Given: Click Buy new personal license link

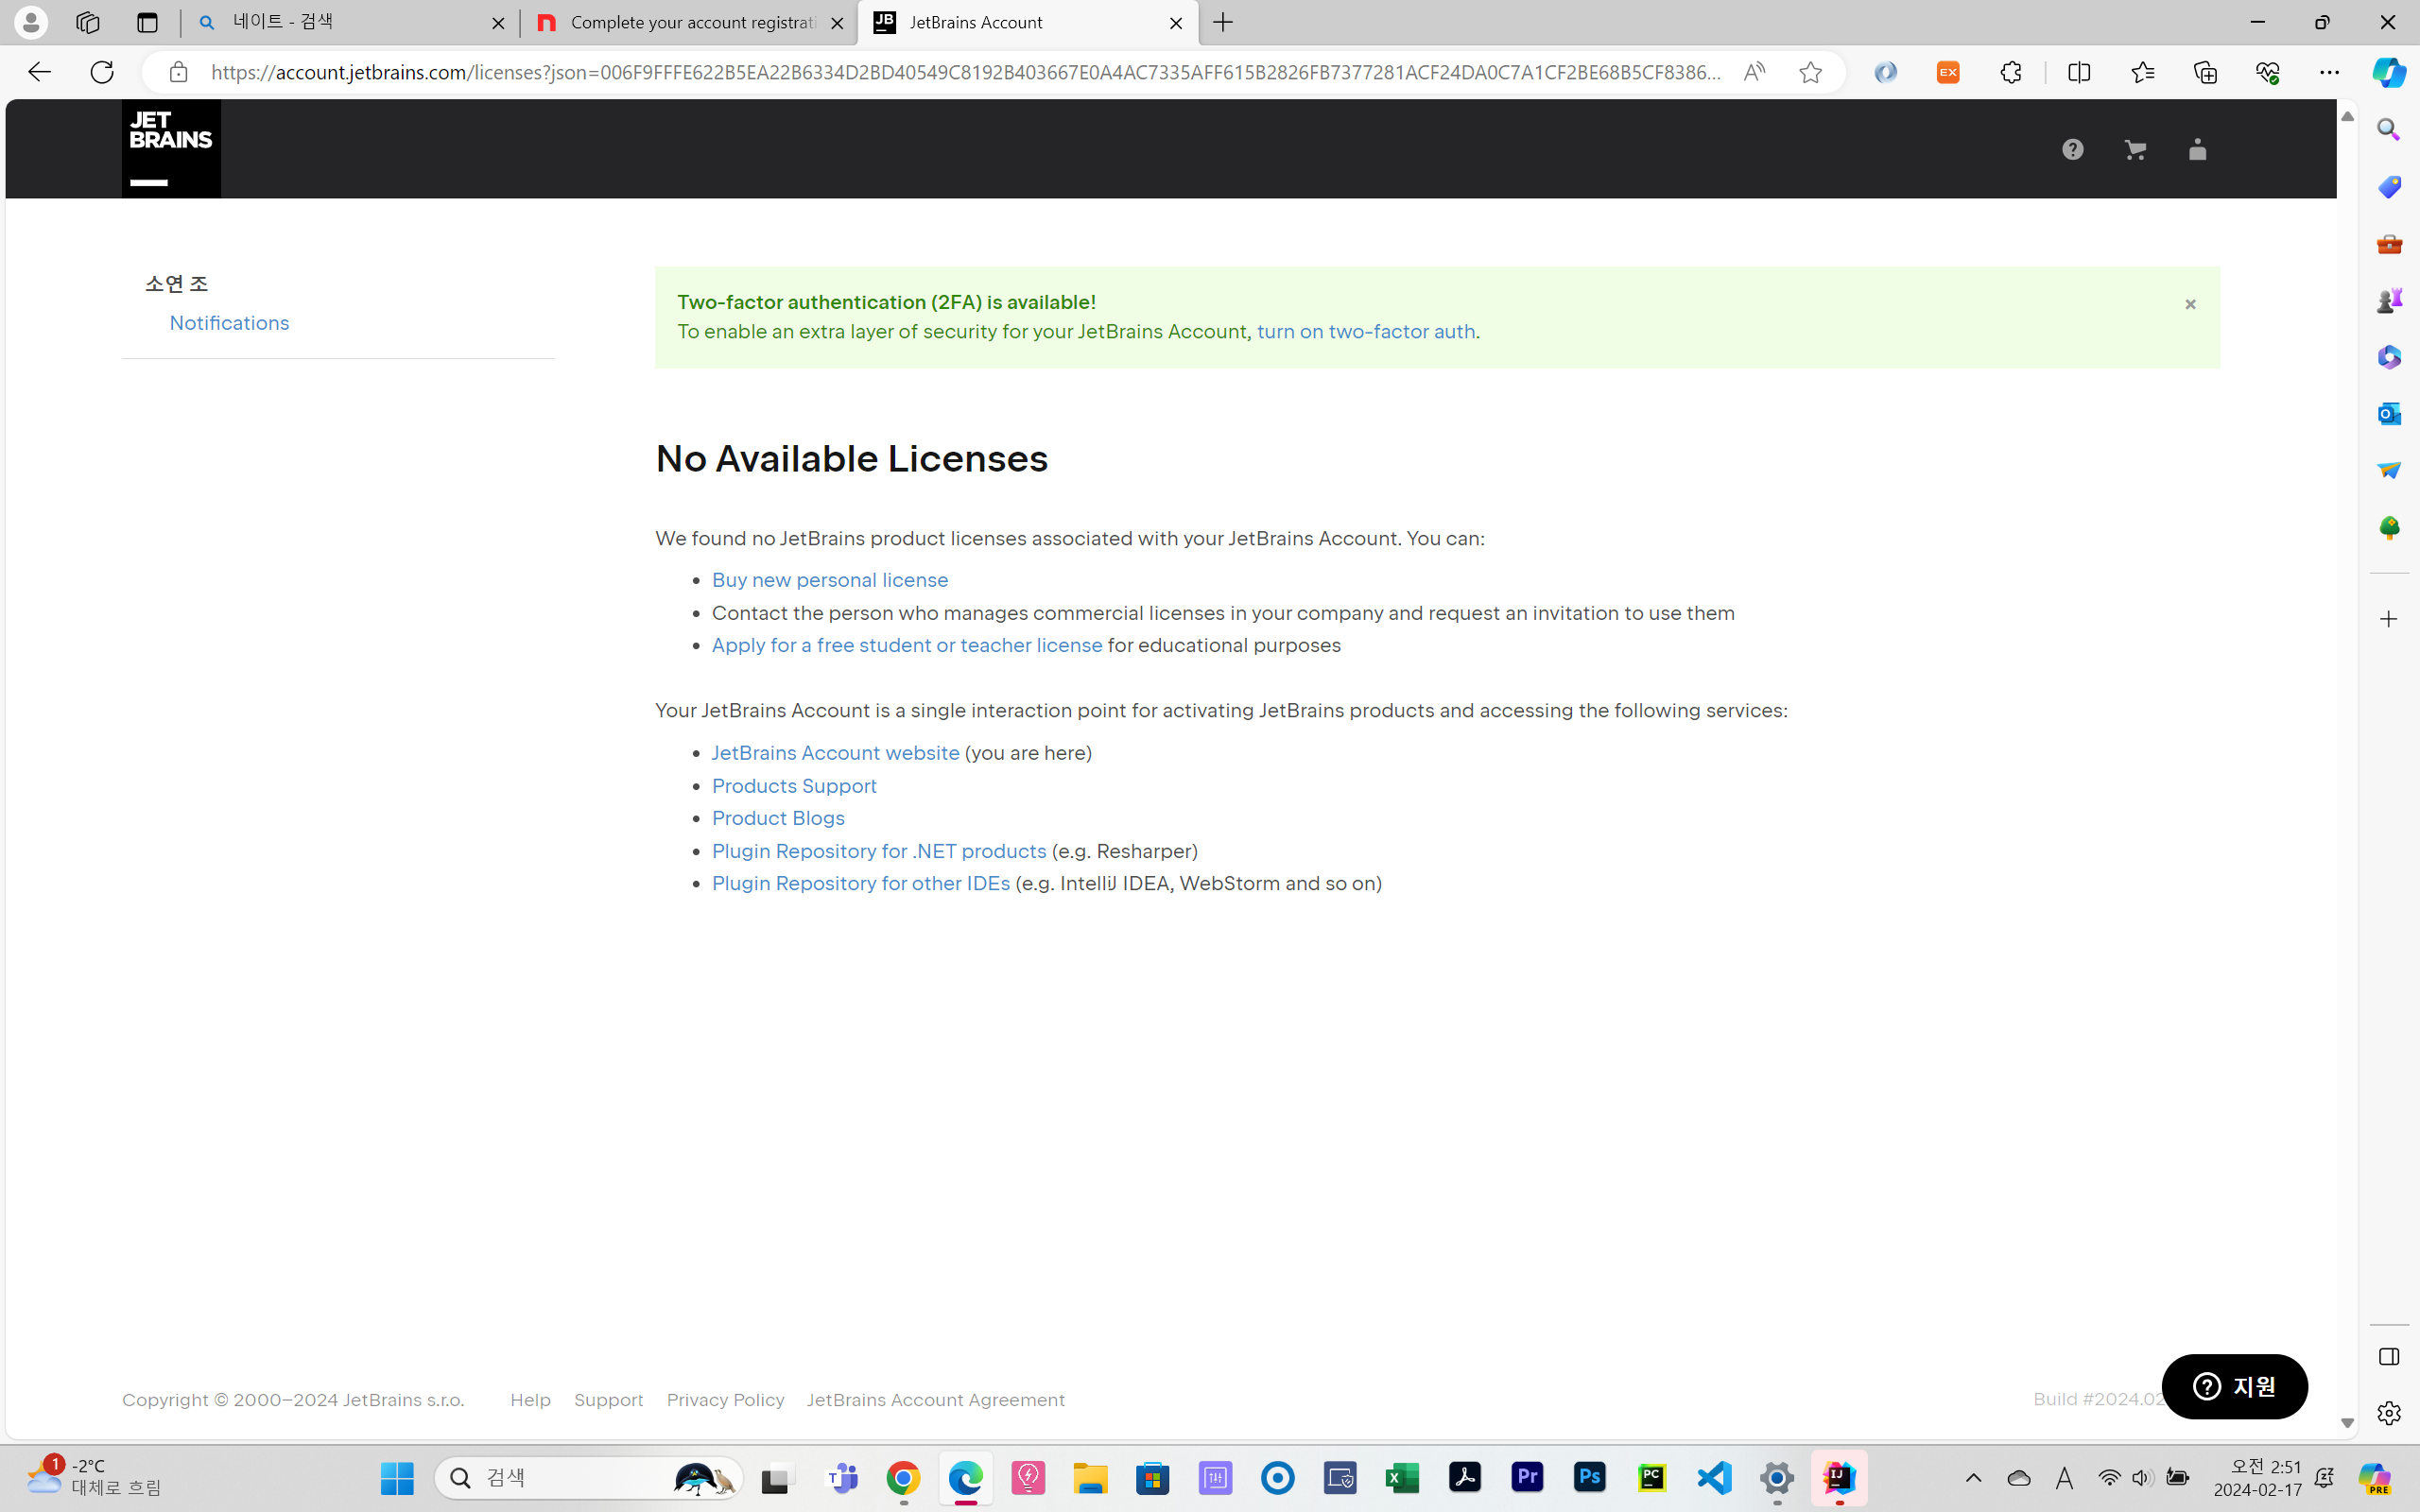Looking at the screenshot, I should 830,580.
